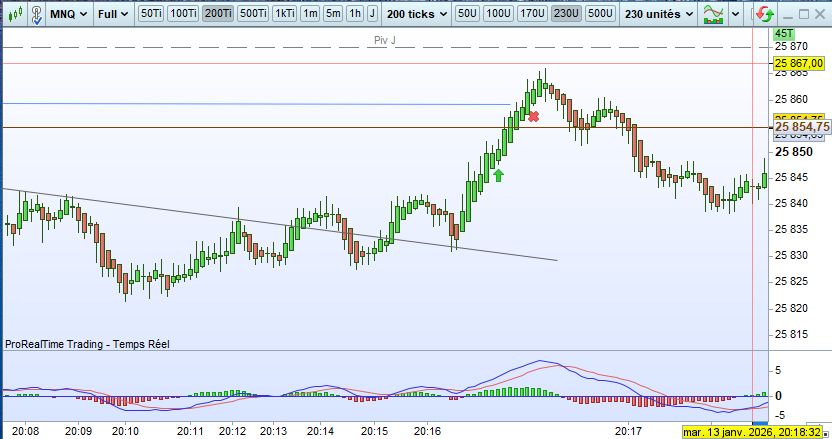Expand the 230 unités dropdown
The height and width of the screenshot is (439, 832).
pyautogui.click(x=659, y=14)
